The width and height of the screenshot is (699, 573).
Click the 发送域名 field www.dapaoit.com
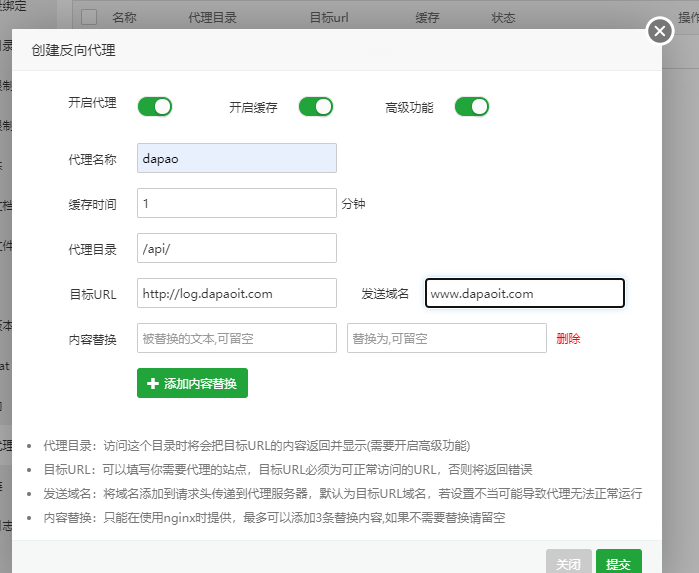pos(525,293)
